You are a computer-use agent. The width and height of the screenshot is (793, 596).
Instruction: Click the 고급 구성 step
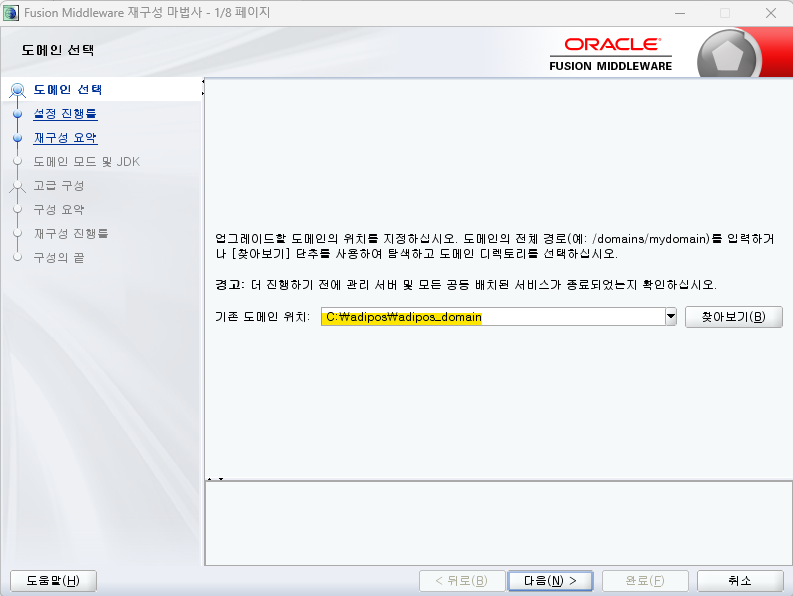59,186
